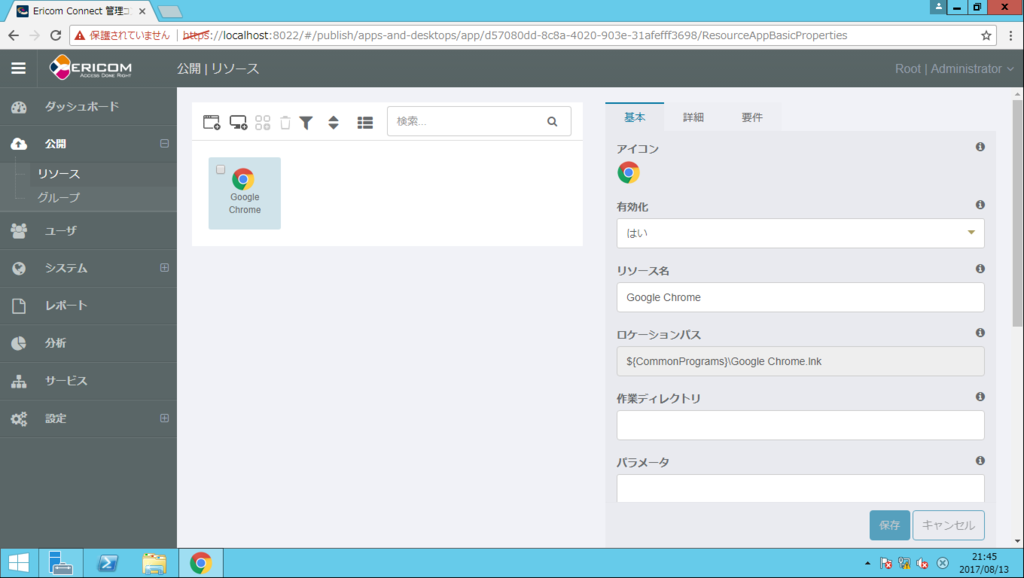Select the Google Chrome resource tile

pyautogui.click(x=245, y=193)
